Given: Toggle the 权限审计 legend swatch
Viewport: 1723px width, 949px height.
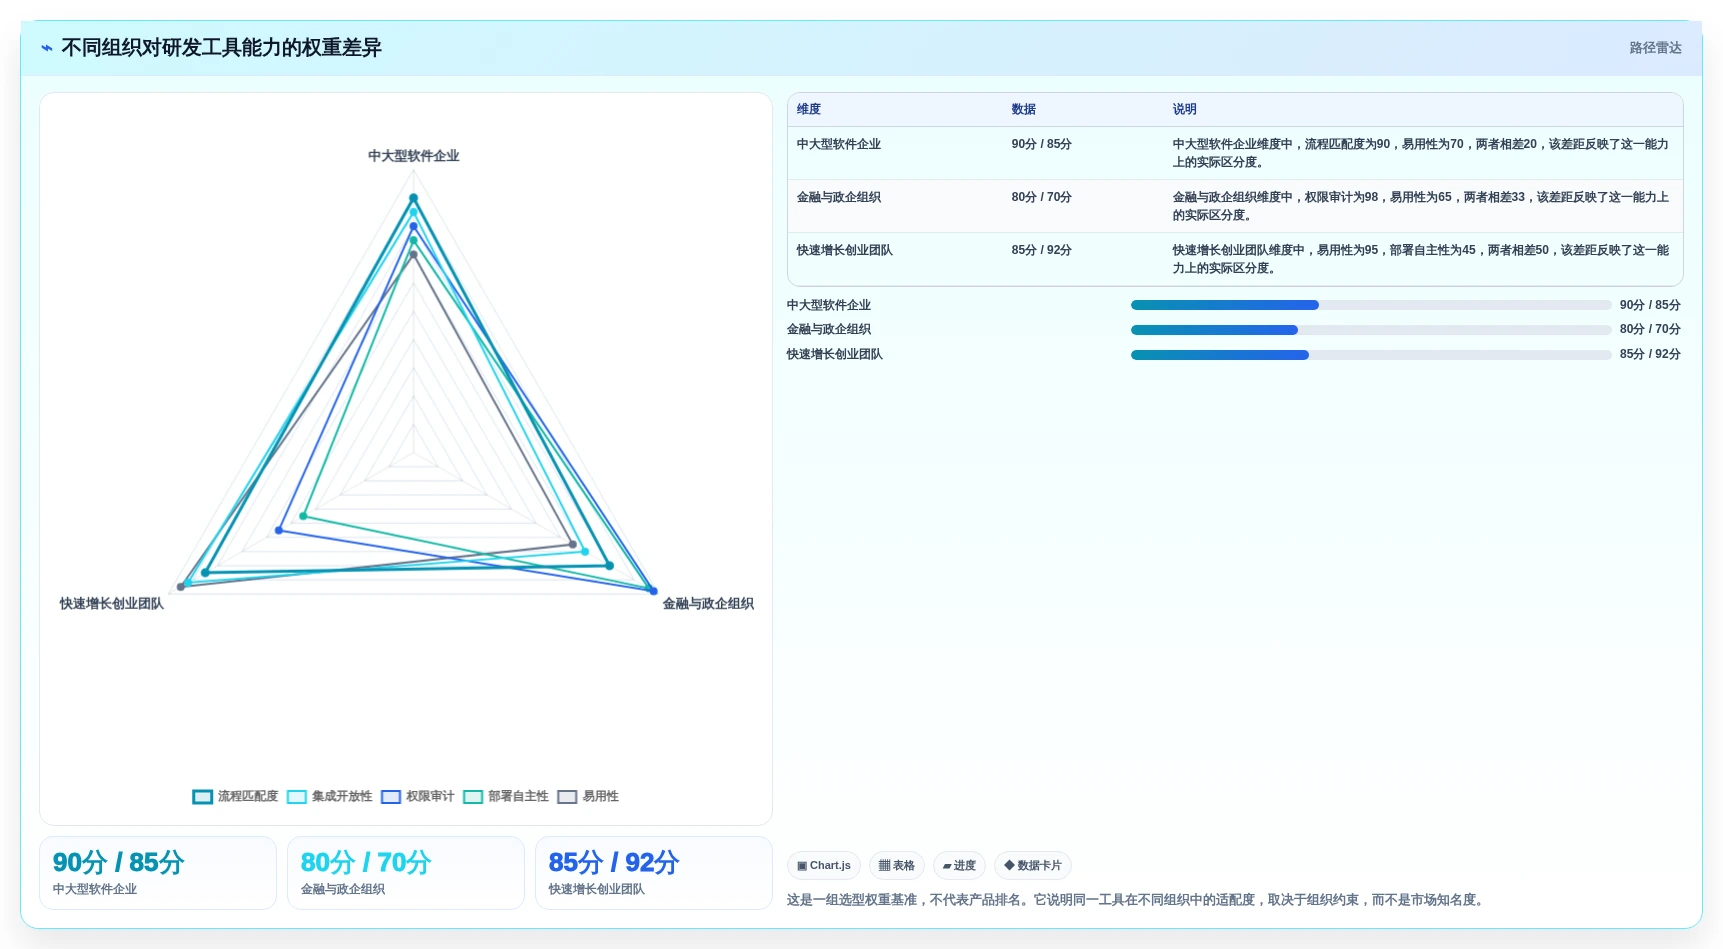Looking at the screenshot, I should 391,797.
